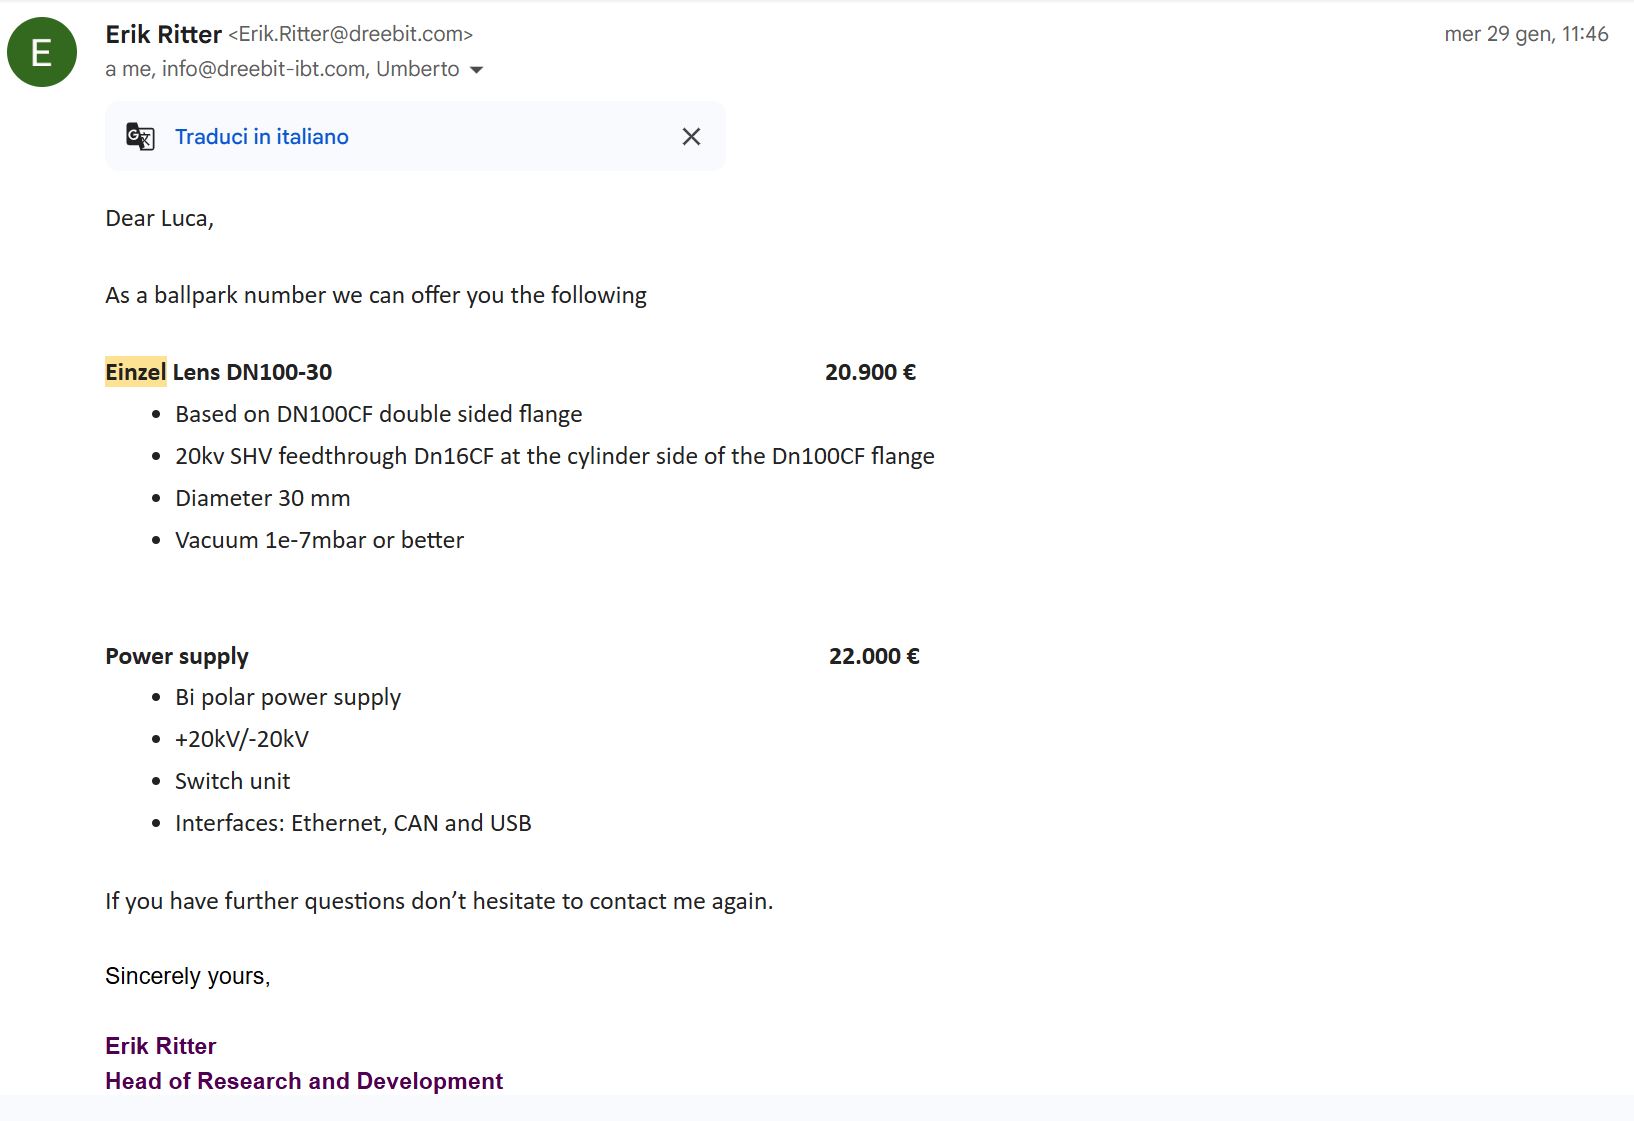Click the green "E" sender avatar
This screenshot has width=1634, height=1121.
coord(42,52)
